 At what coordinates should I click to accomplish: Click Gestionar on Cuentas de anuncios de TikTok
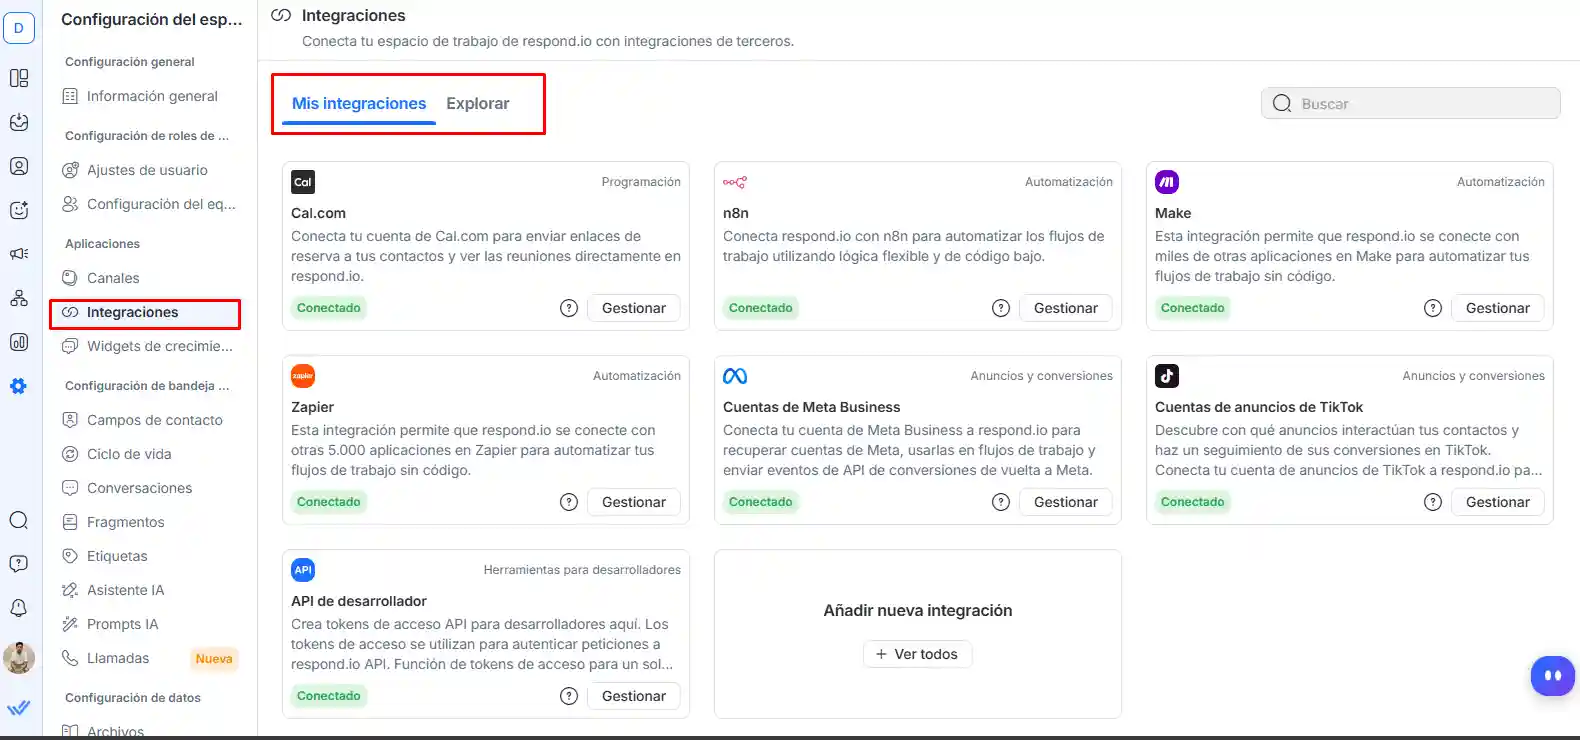[1498, 502]
